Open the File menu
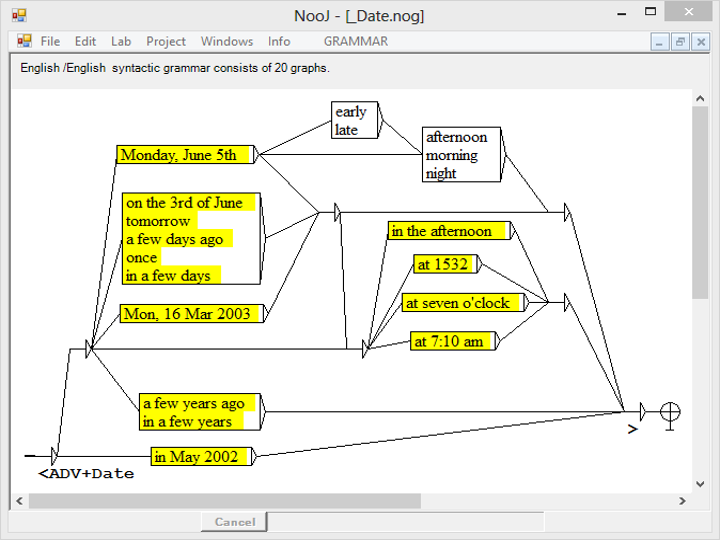The image size is (720, 540). [x=50, y=41]
